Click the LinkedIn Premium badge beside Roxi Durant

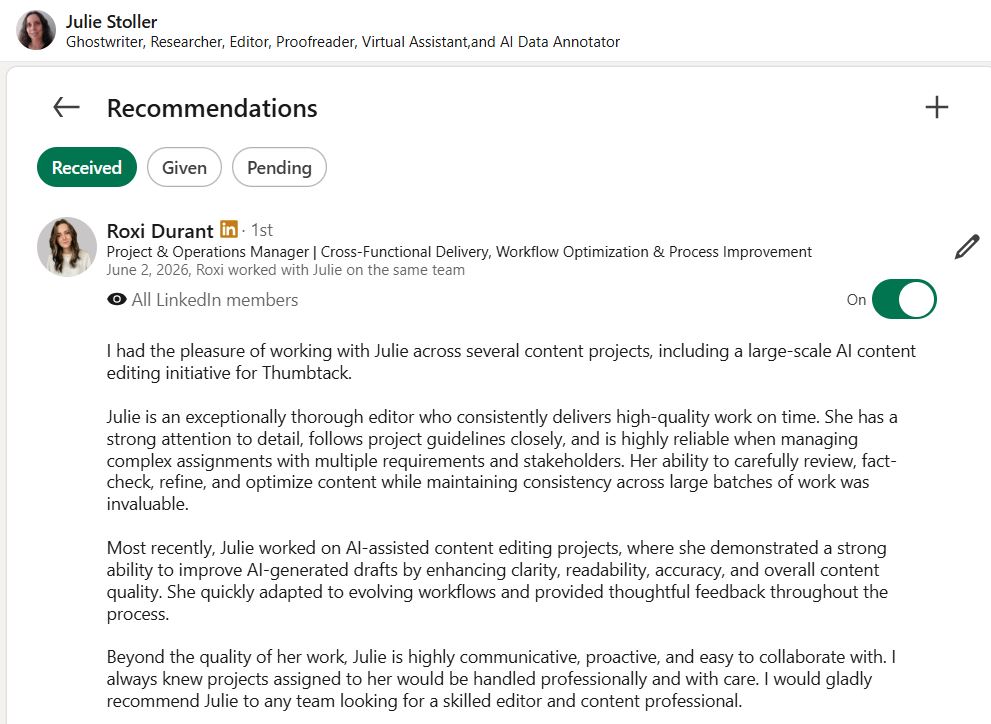pos(229,229)
